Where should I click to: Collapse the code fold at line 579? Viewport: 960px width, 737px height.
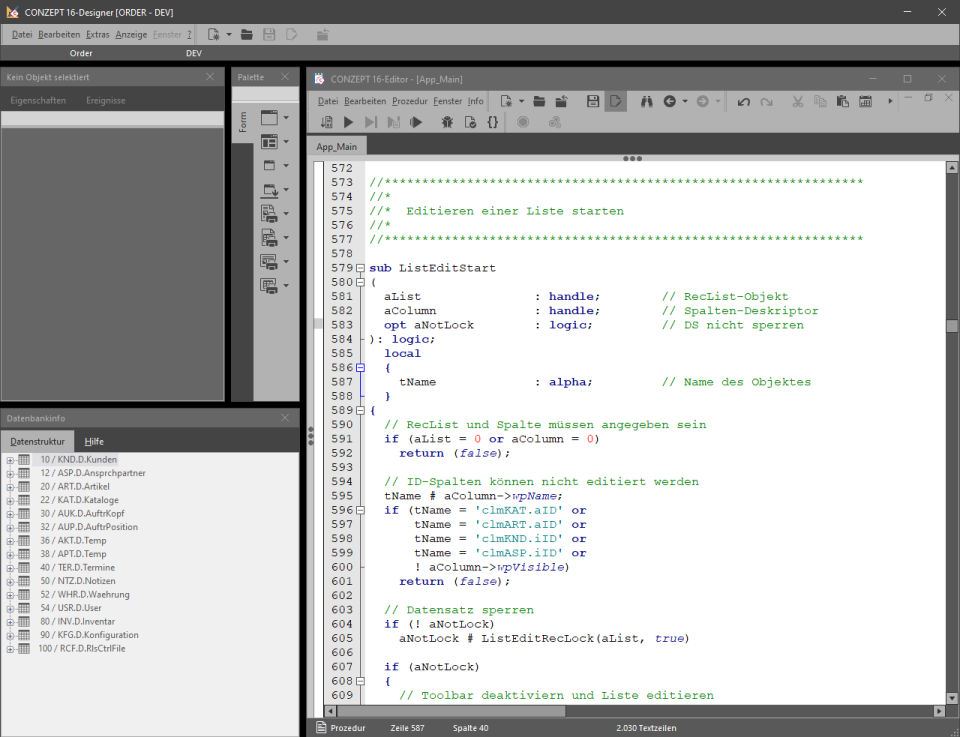(x=360, y=268)
